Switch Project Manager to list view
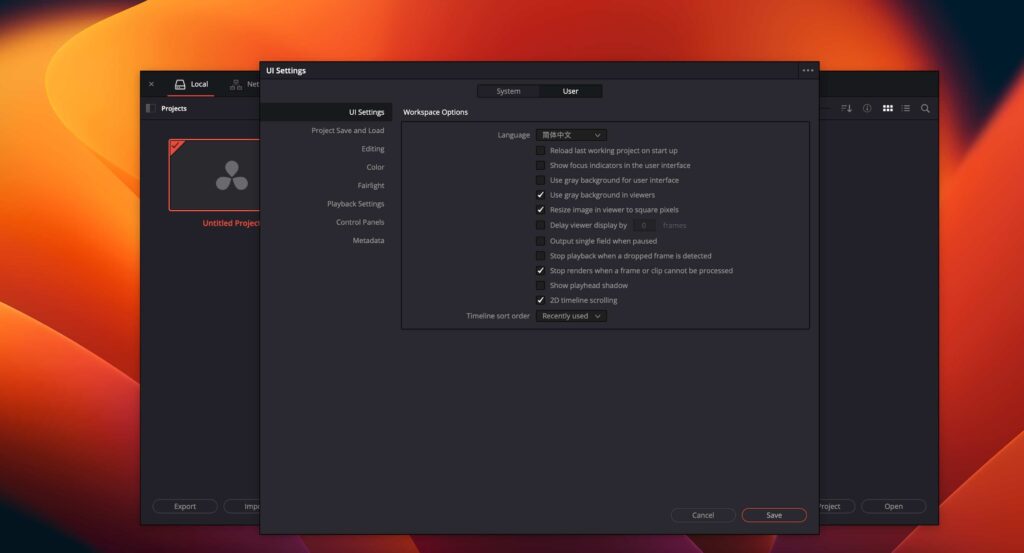 coord(906,108)
